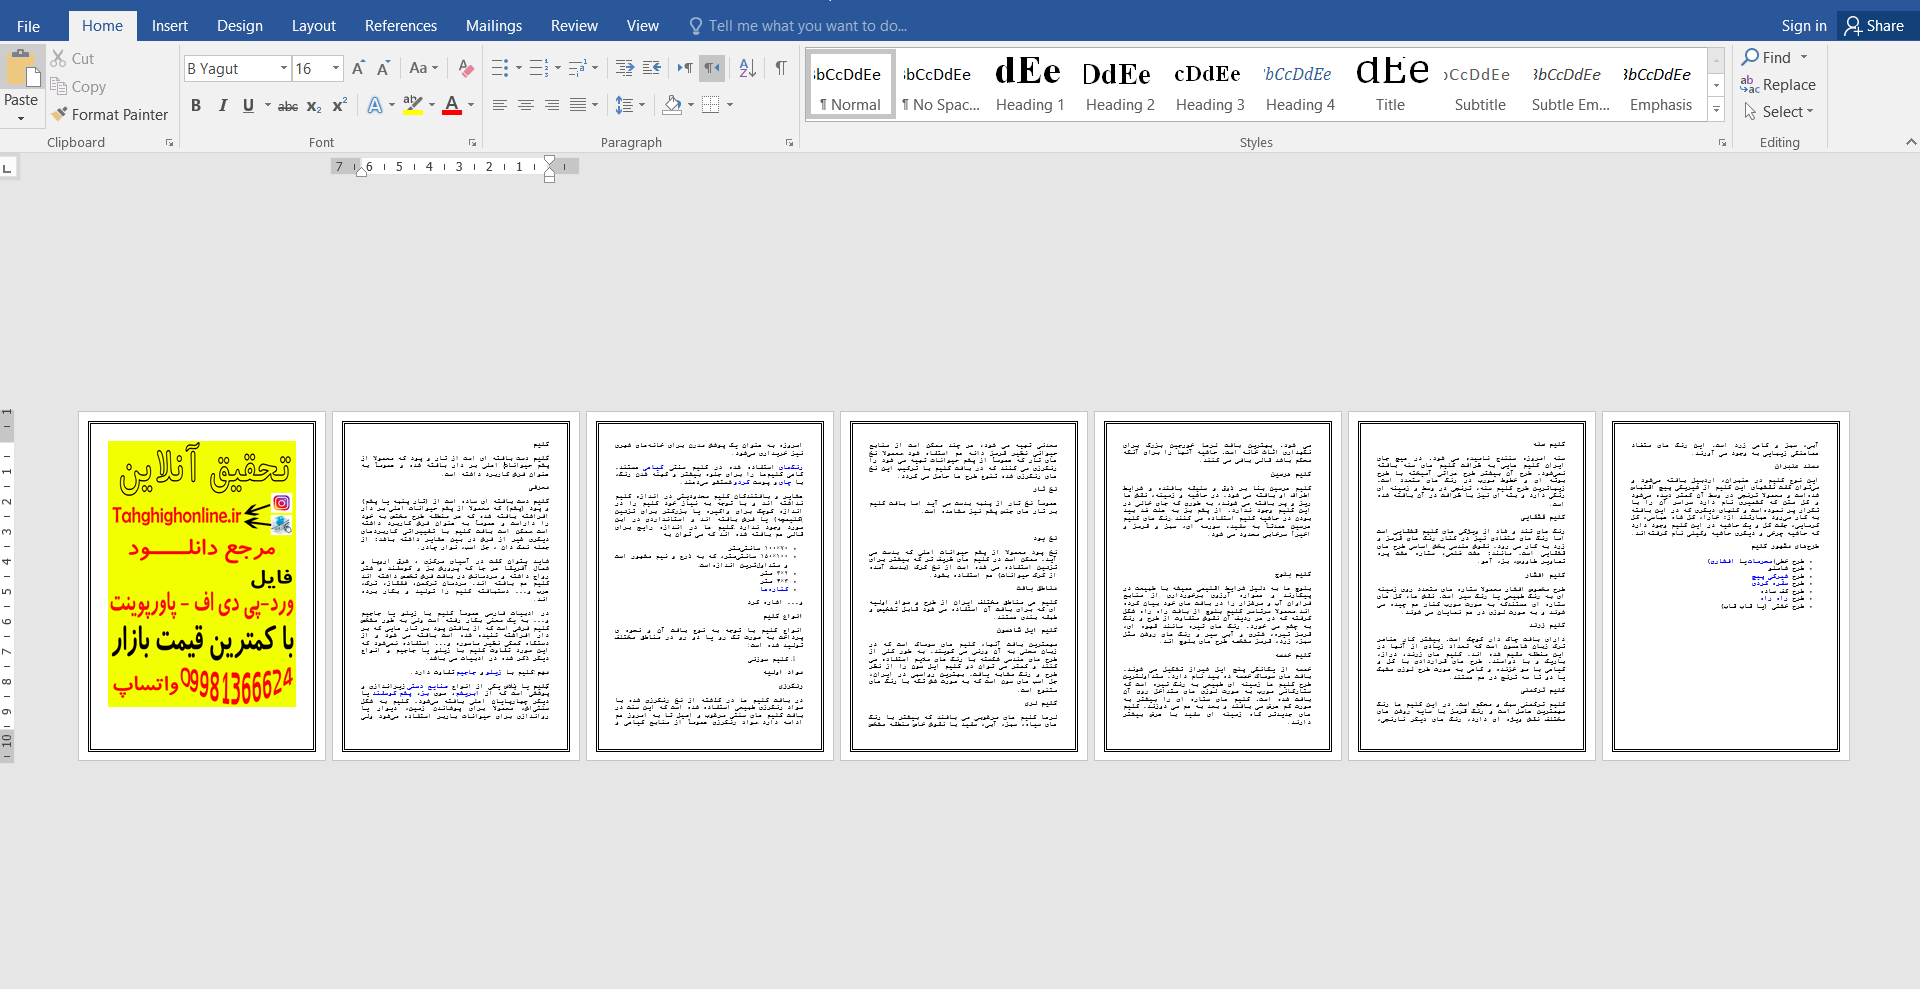1920x989 pixels.
Task: Switch to the Layout tab
Action: pyautogui.click(x=313, y=26)
